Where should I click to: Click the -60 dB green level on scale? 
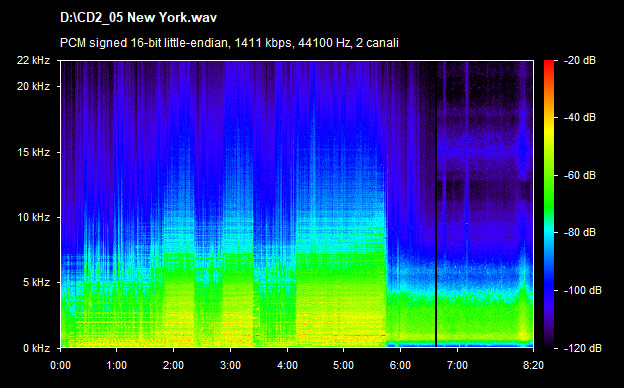(549, 175)
